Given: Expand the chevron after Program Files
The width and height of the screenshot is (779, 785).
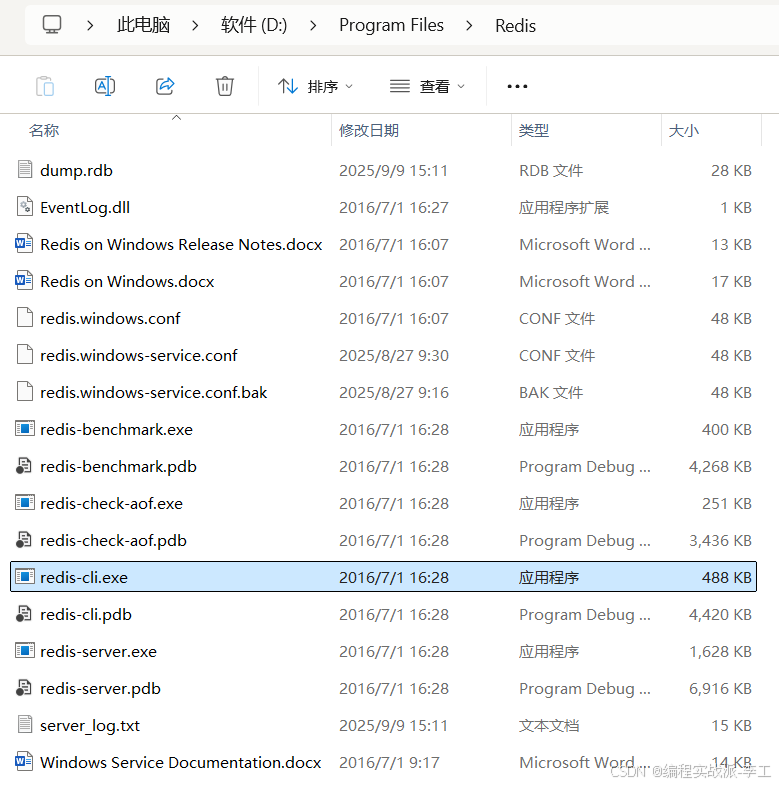Looking at the screenshot, I should click(469, 25).
